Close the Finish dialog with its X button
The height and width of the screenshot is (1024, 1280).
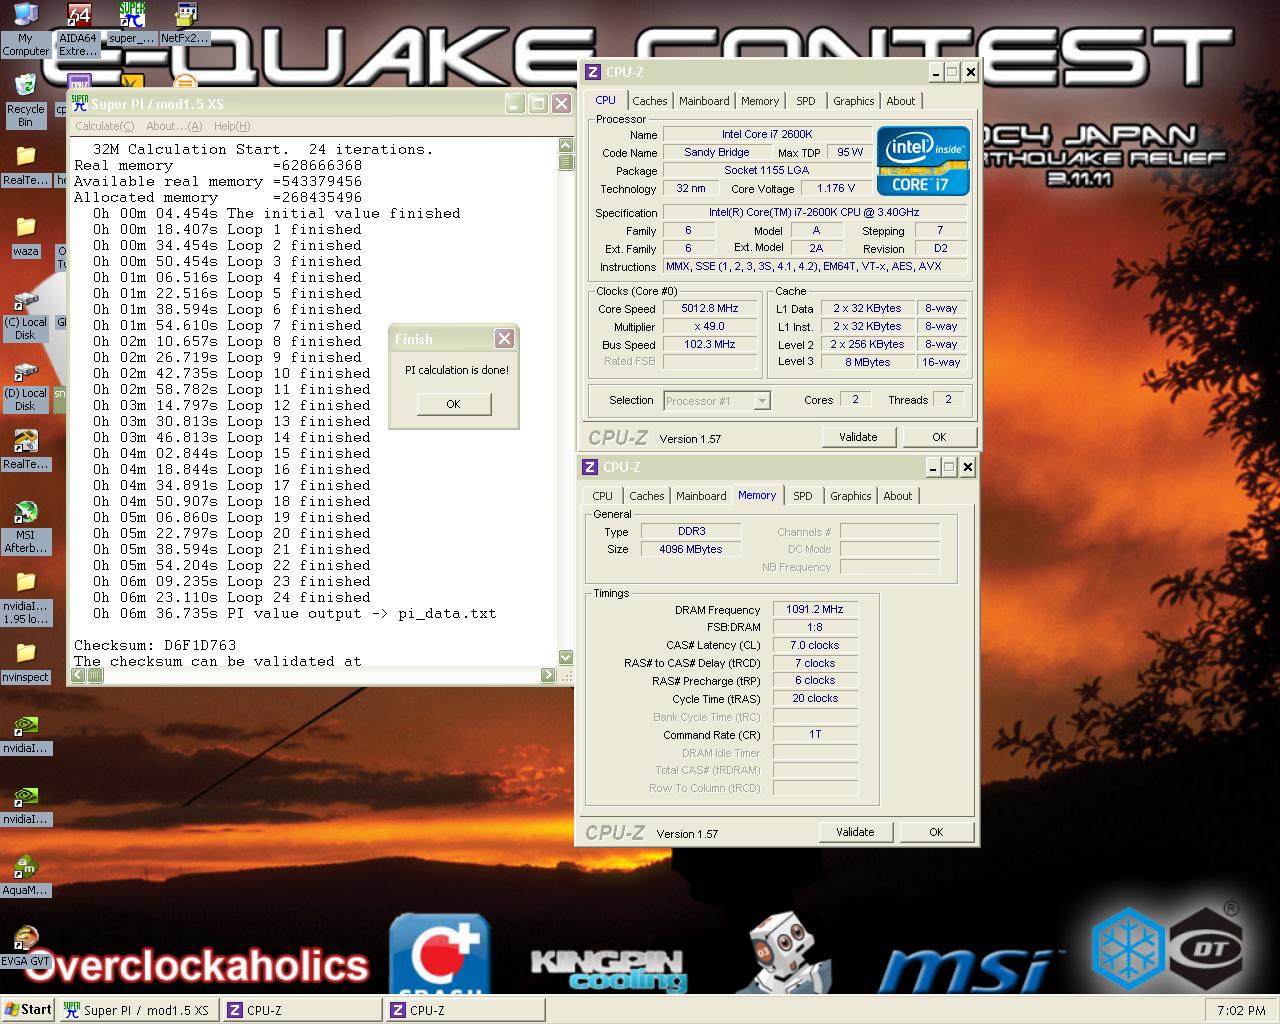pos(505,339)
